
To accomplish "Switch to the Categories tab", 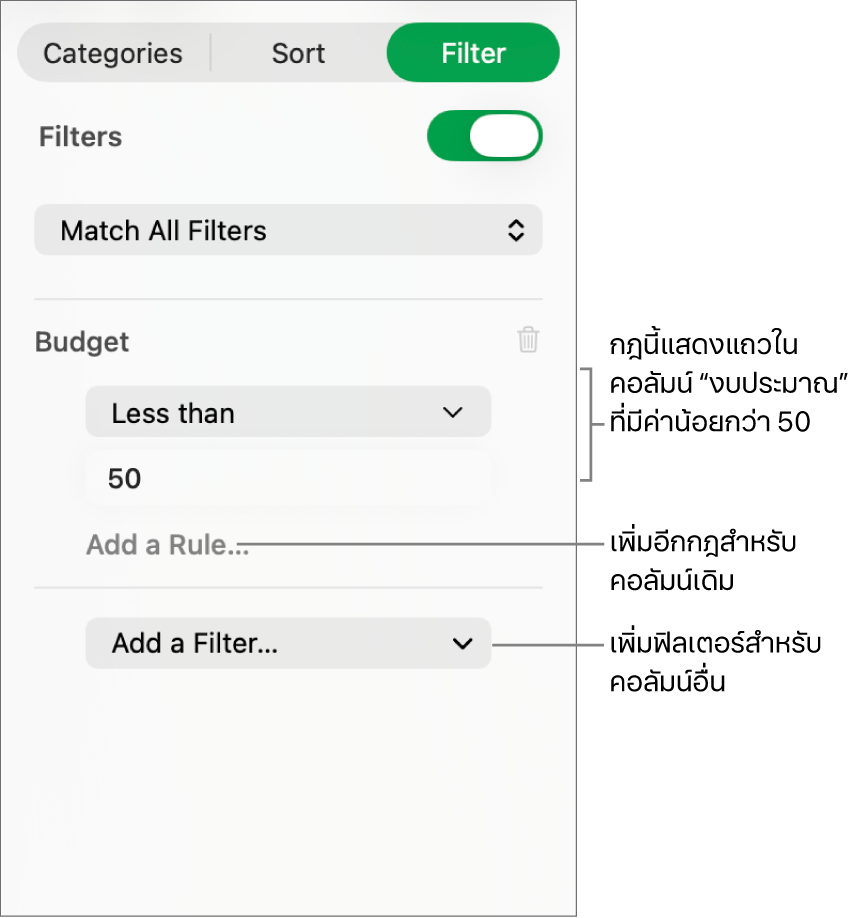I will [113, 53].
